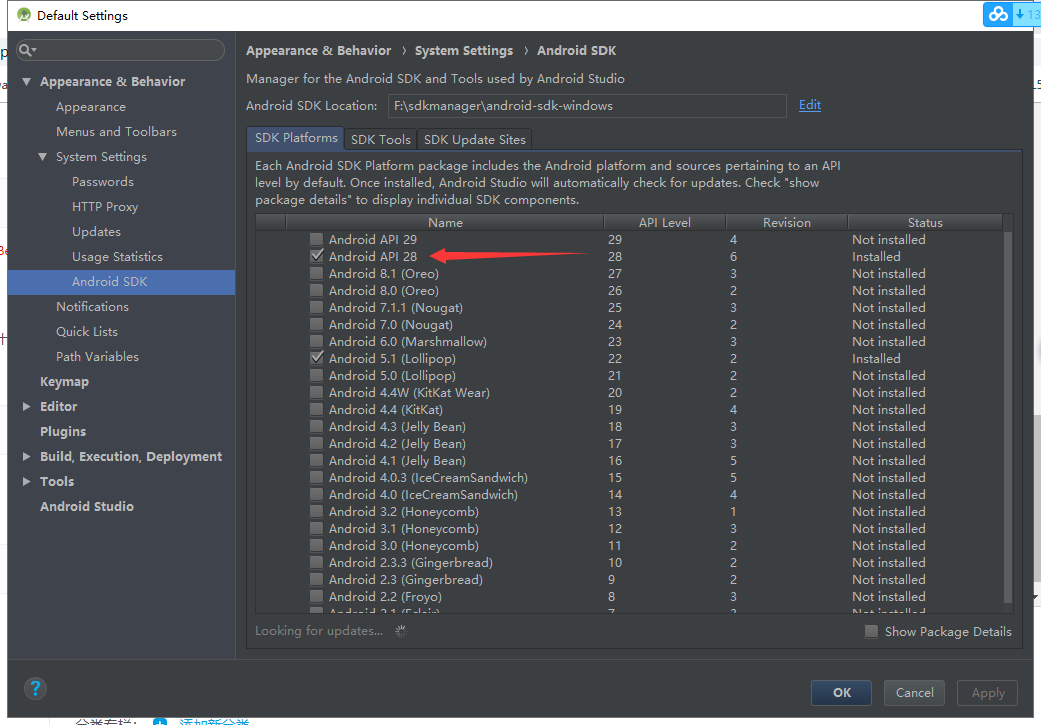Switch to the SDK Tools tab

point(380,139)
